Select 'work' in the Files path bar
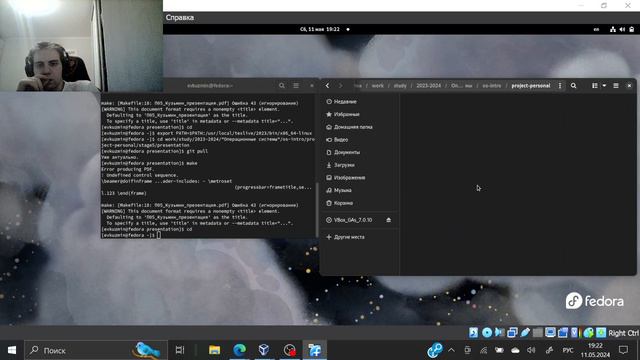The width and height of the screenshot is (640, 360). [378, 86]
